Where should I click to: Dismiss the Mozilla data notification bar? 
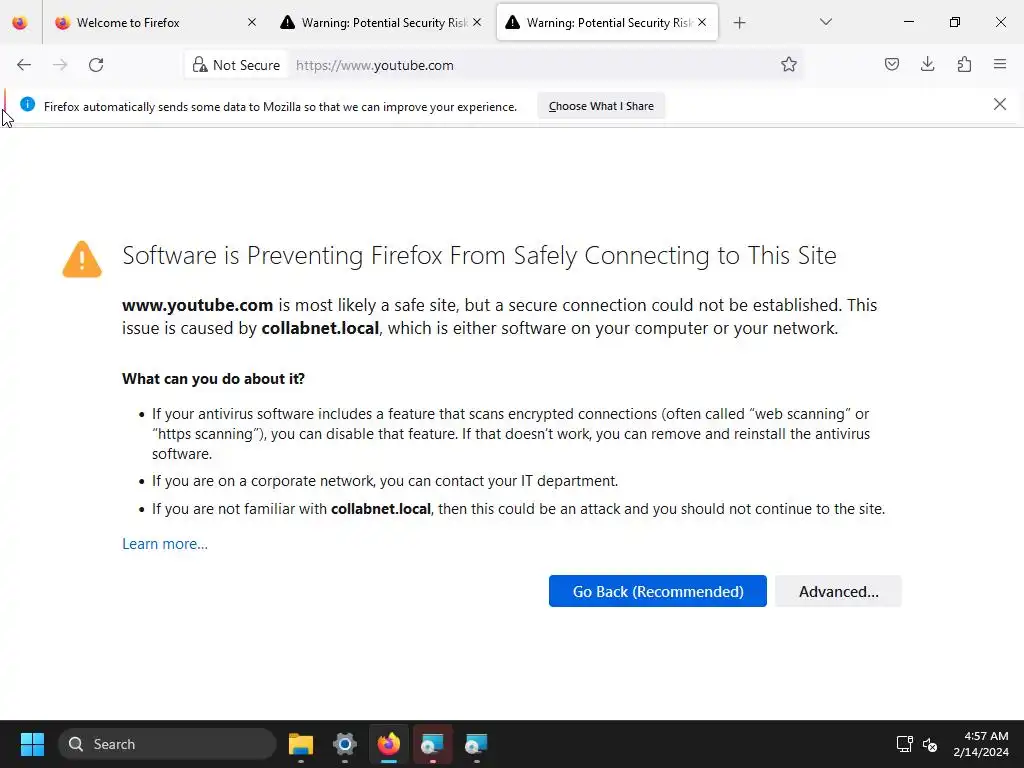click(x=999, y=104)
